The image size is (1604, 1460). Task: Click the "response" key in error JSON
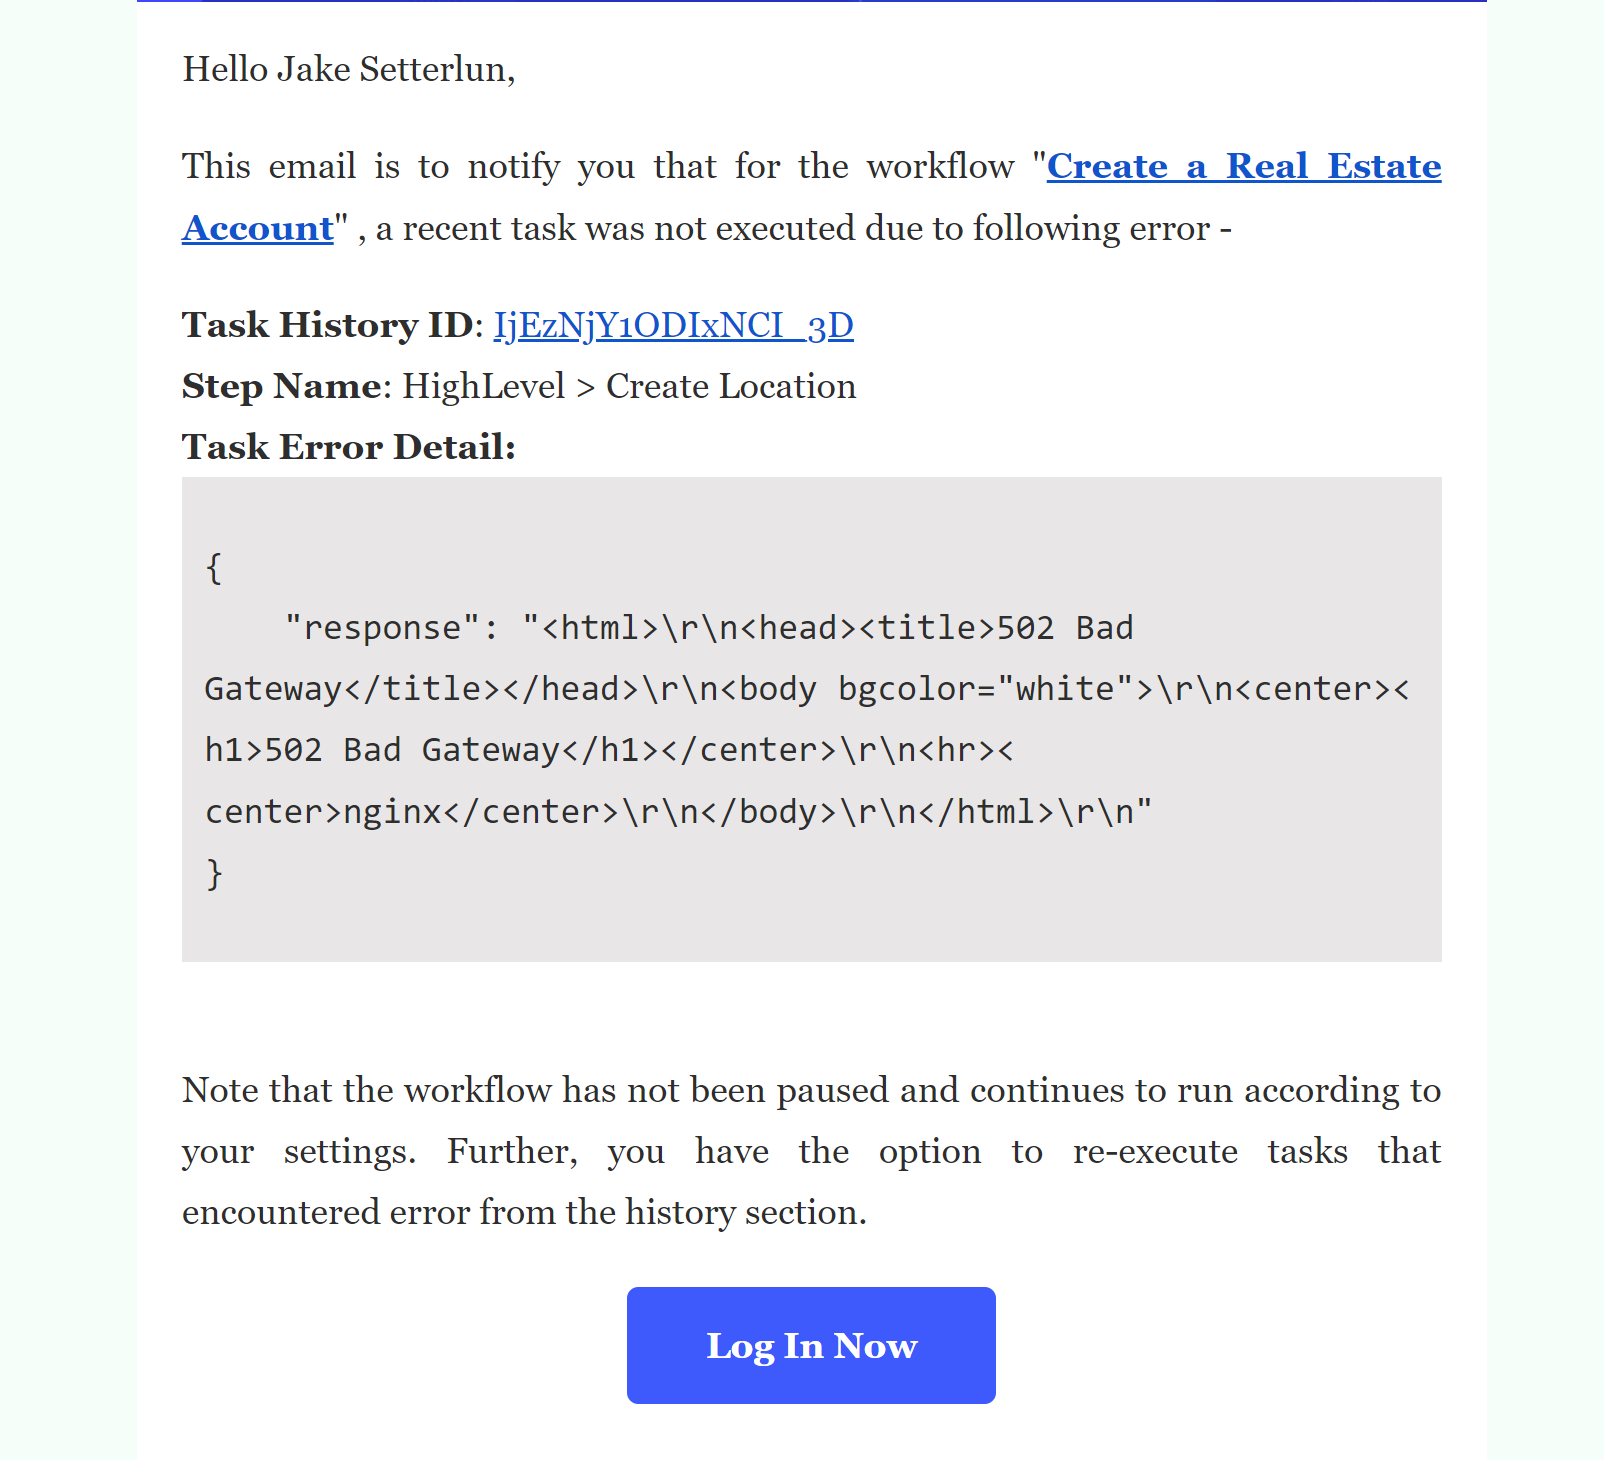click(381, 628)
